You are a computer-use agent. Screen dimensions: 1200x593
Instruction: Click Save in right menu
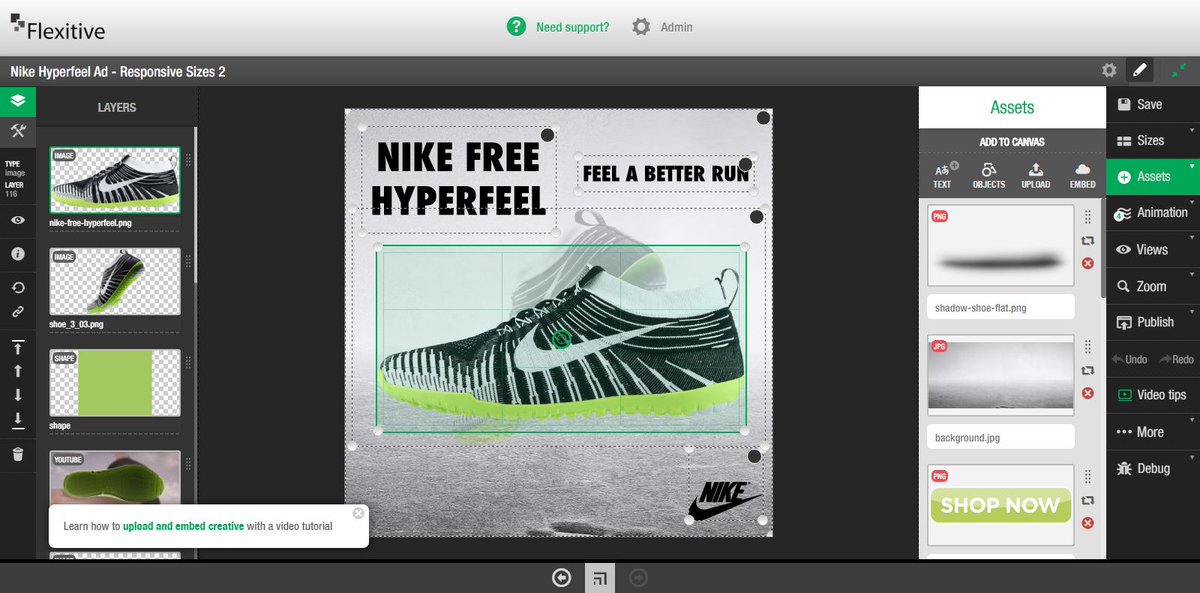click(1152, 104)
